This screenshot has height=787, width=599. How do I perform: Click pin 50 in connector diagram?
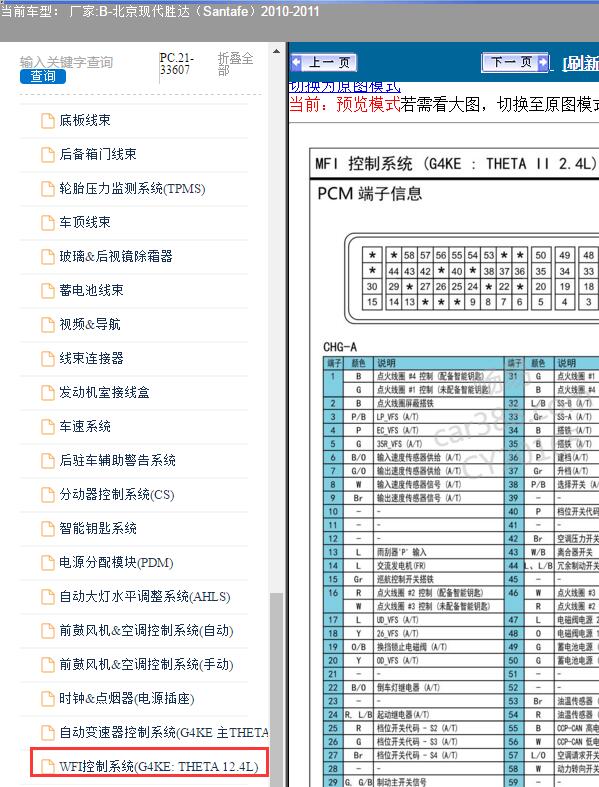pyautogui.click(x=540, y=255)
